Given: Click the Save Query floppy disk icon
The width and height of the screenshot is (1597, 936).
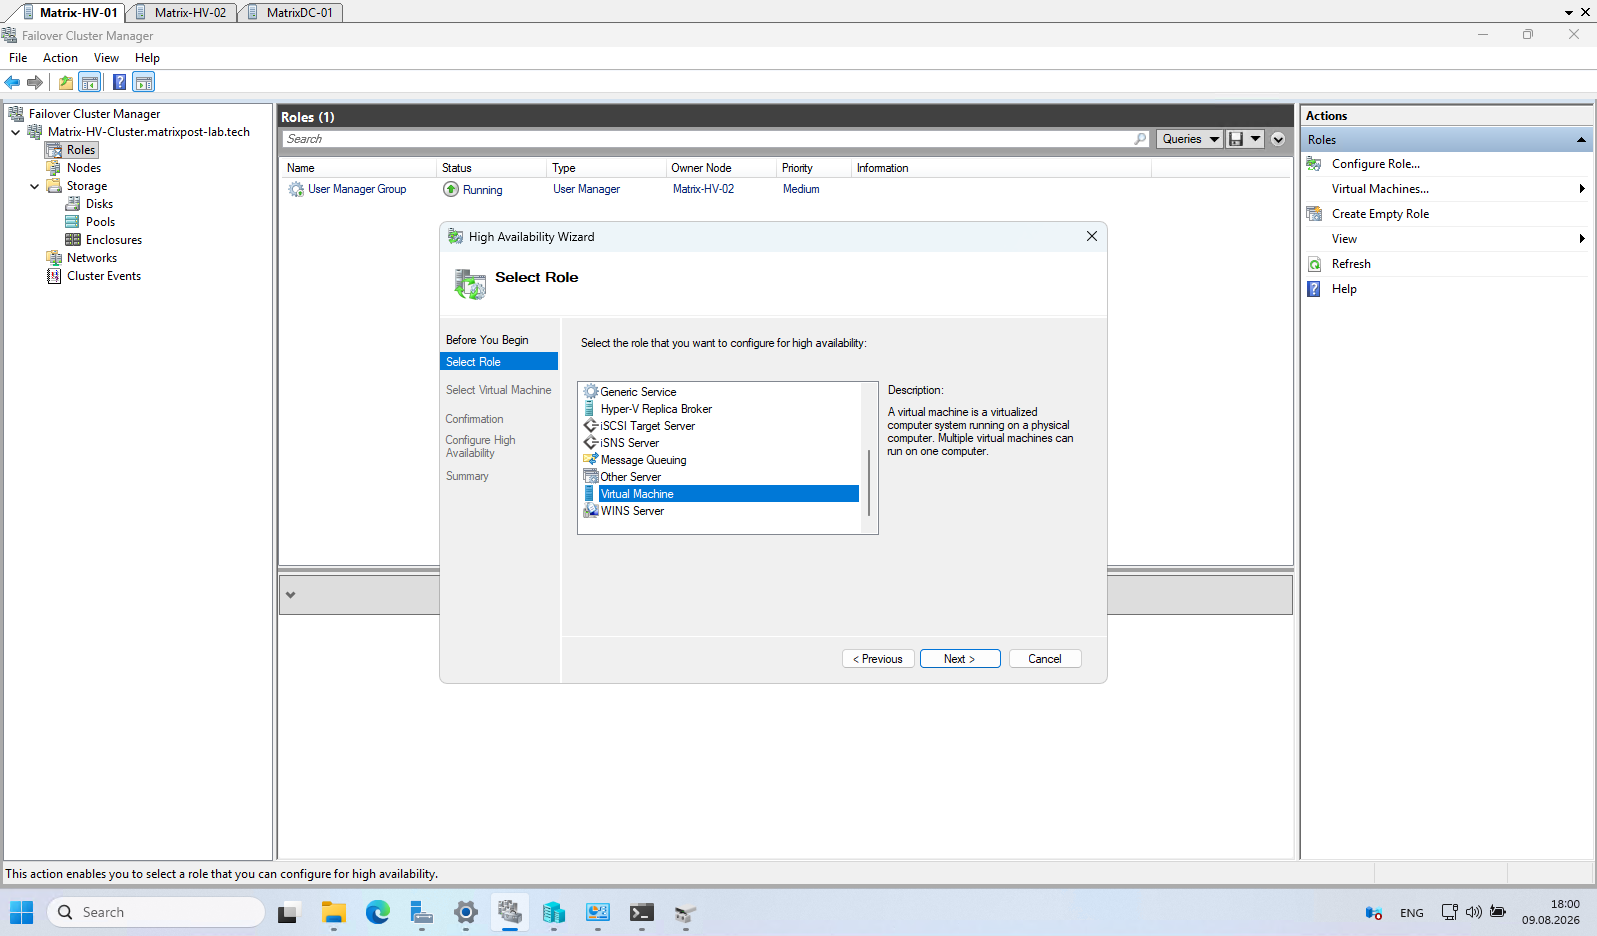Looking at the screenshot, I should [1236, 139].
